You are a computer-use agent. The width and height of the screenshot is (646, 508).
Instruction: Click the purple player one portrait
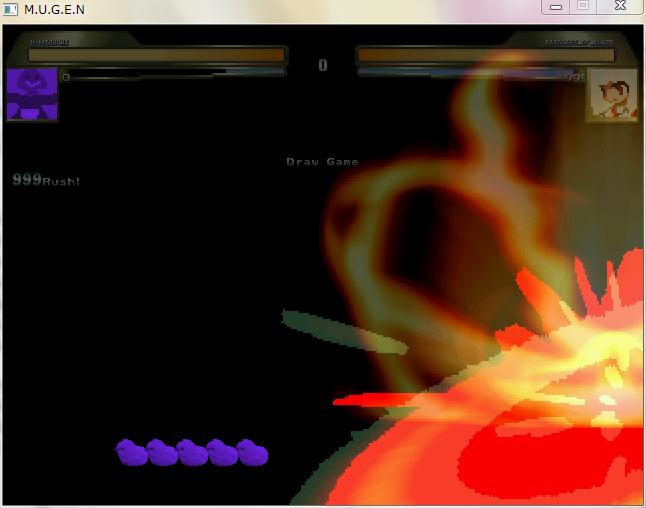pos(32,94)
